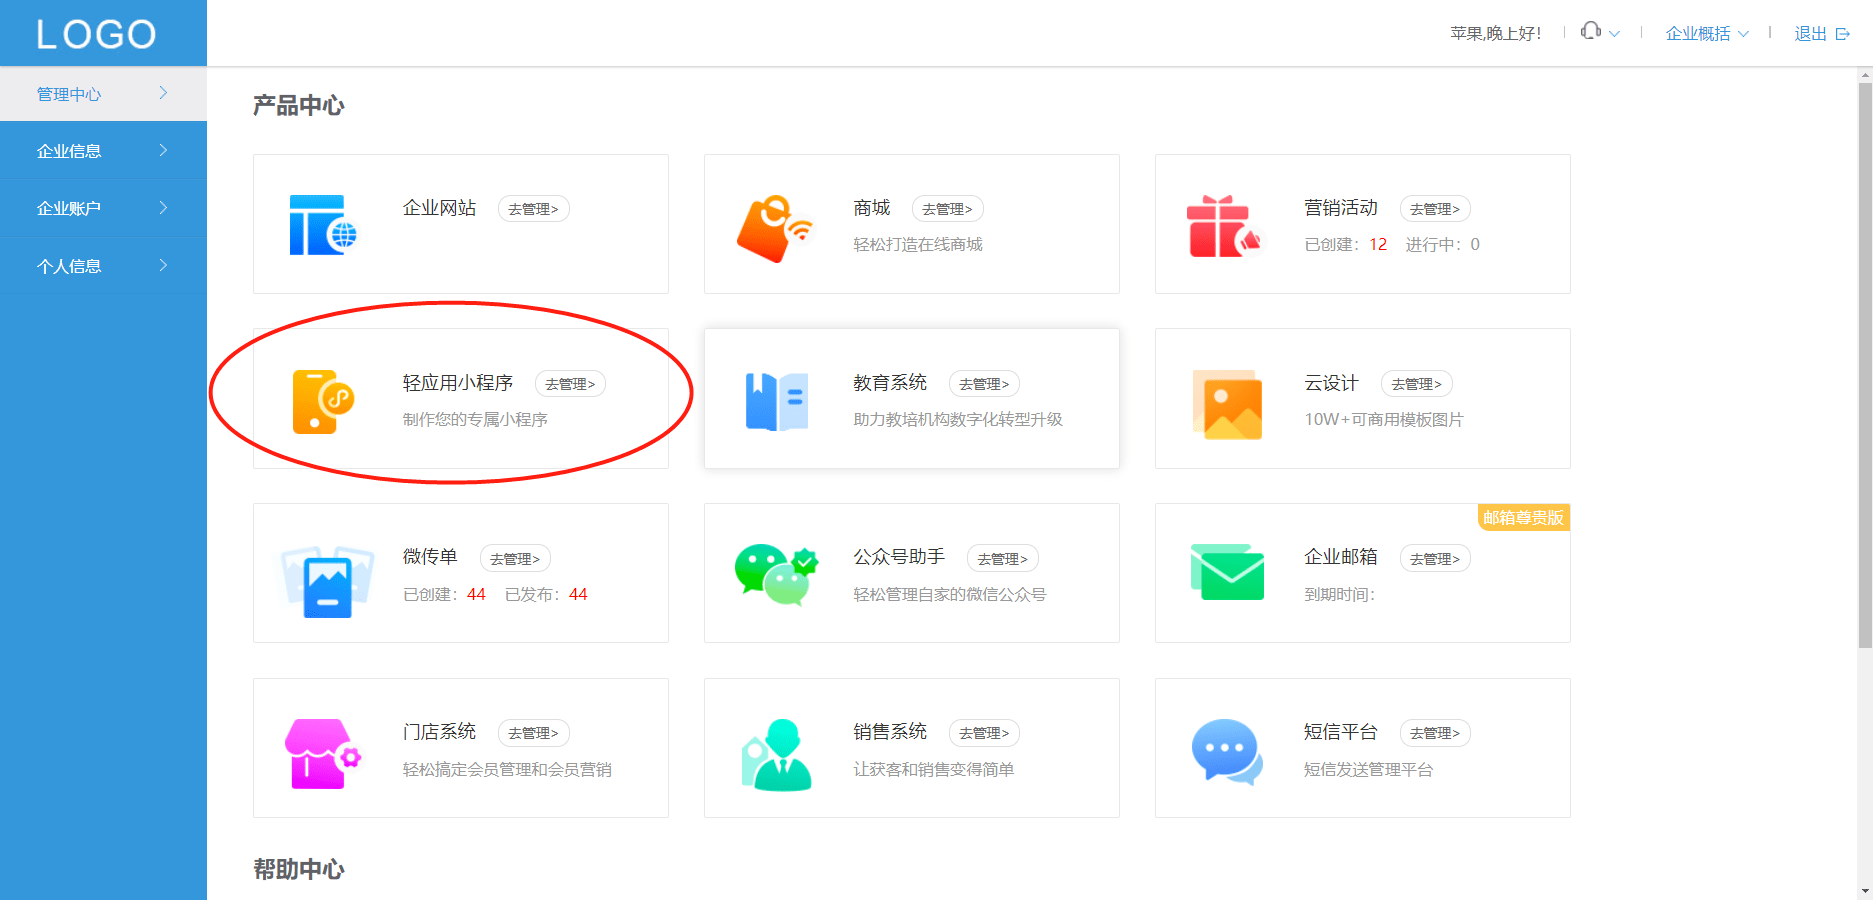Open the customer service headset dropdown
The width and height of the screenshot is (1873, 900).
(x=1599, y=33)
